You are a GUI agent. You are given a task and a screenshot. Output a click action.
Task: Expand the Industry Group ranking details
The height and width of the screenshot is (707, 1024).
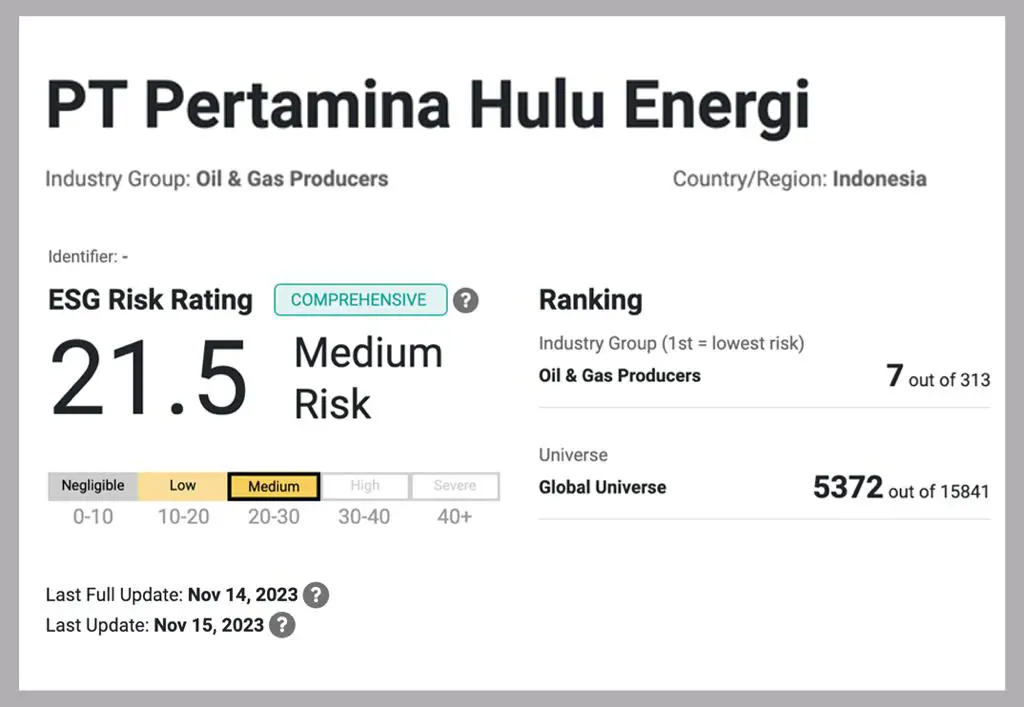click(x=670, y=343)
